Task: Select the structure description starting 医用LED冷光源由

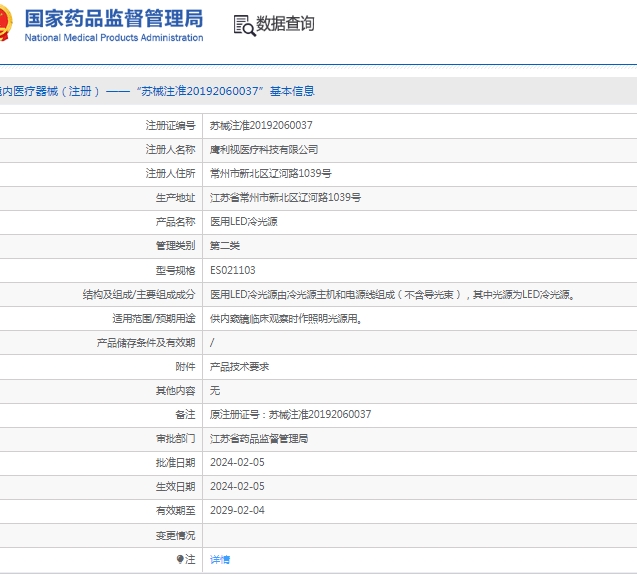Action: coord(393,294)
